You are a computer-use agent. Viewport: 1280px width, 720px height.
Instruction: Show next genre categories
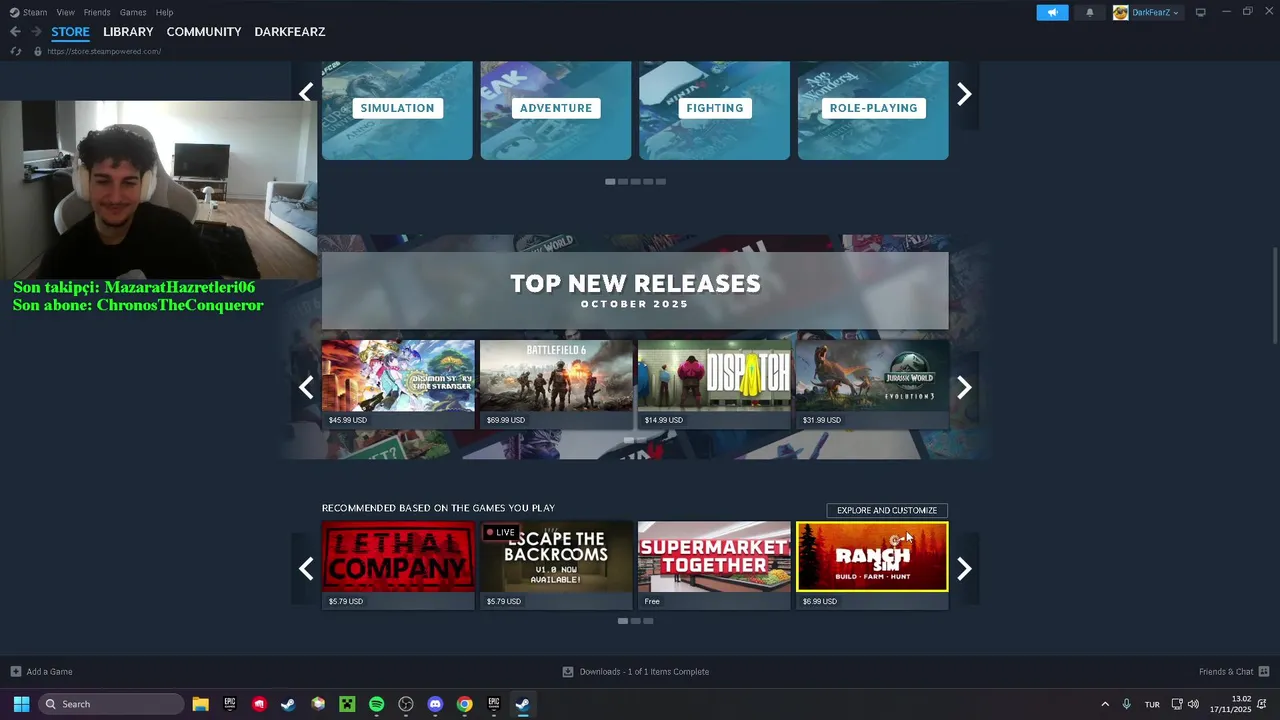[x=964, y=93]
